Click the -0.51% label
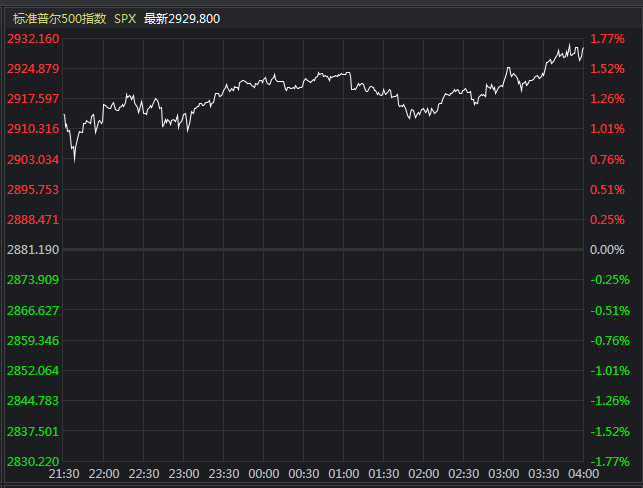The height and width of the screenshot is (488, 643). click(610, 310)
